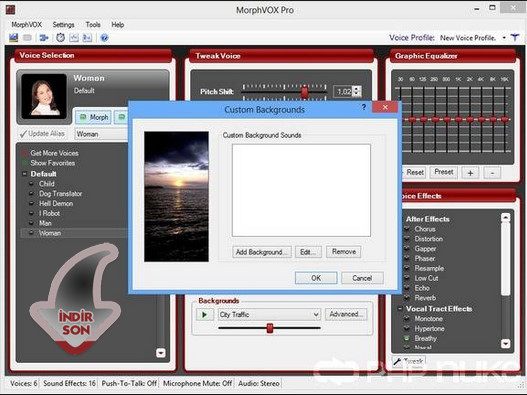Click the equalizer Reset button
The width and height of the screenshot is (527, 395).
pos(414,172)
